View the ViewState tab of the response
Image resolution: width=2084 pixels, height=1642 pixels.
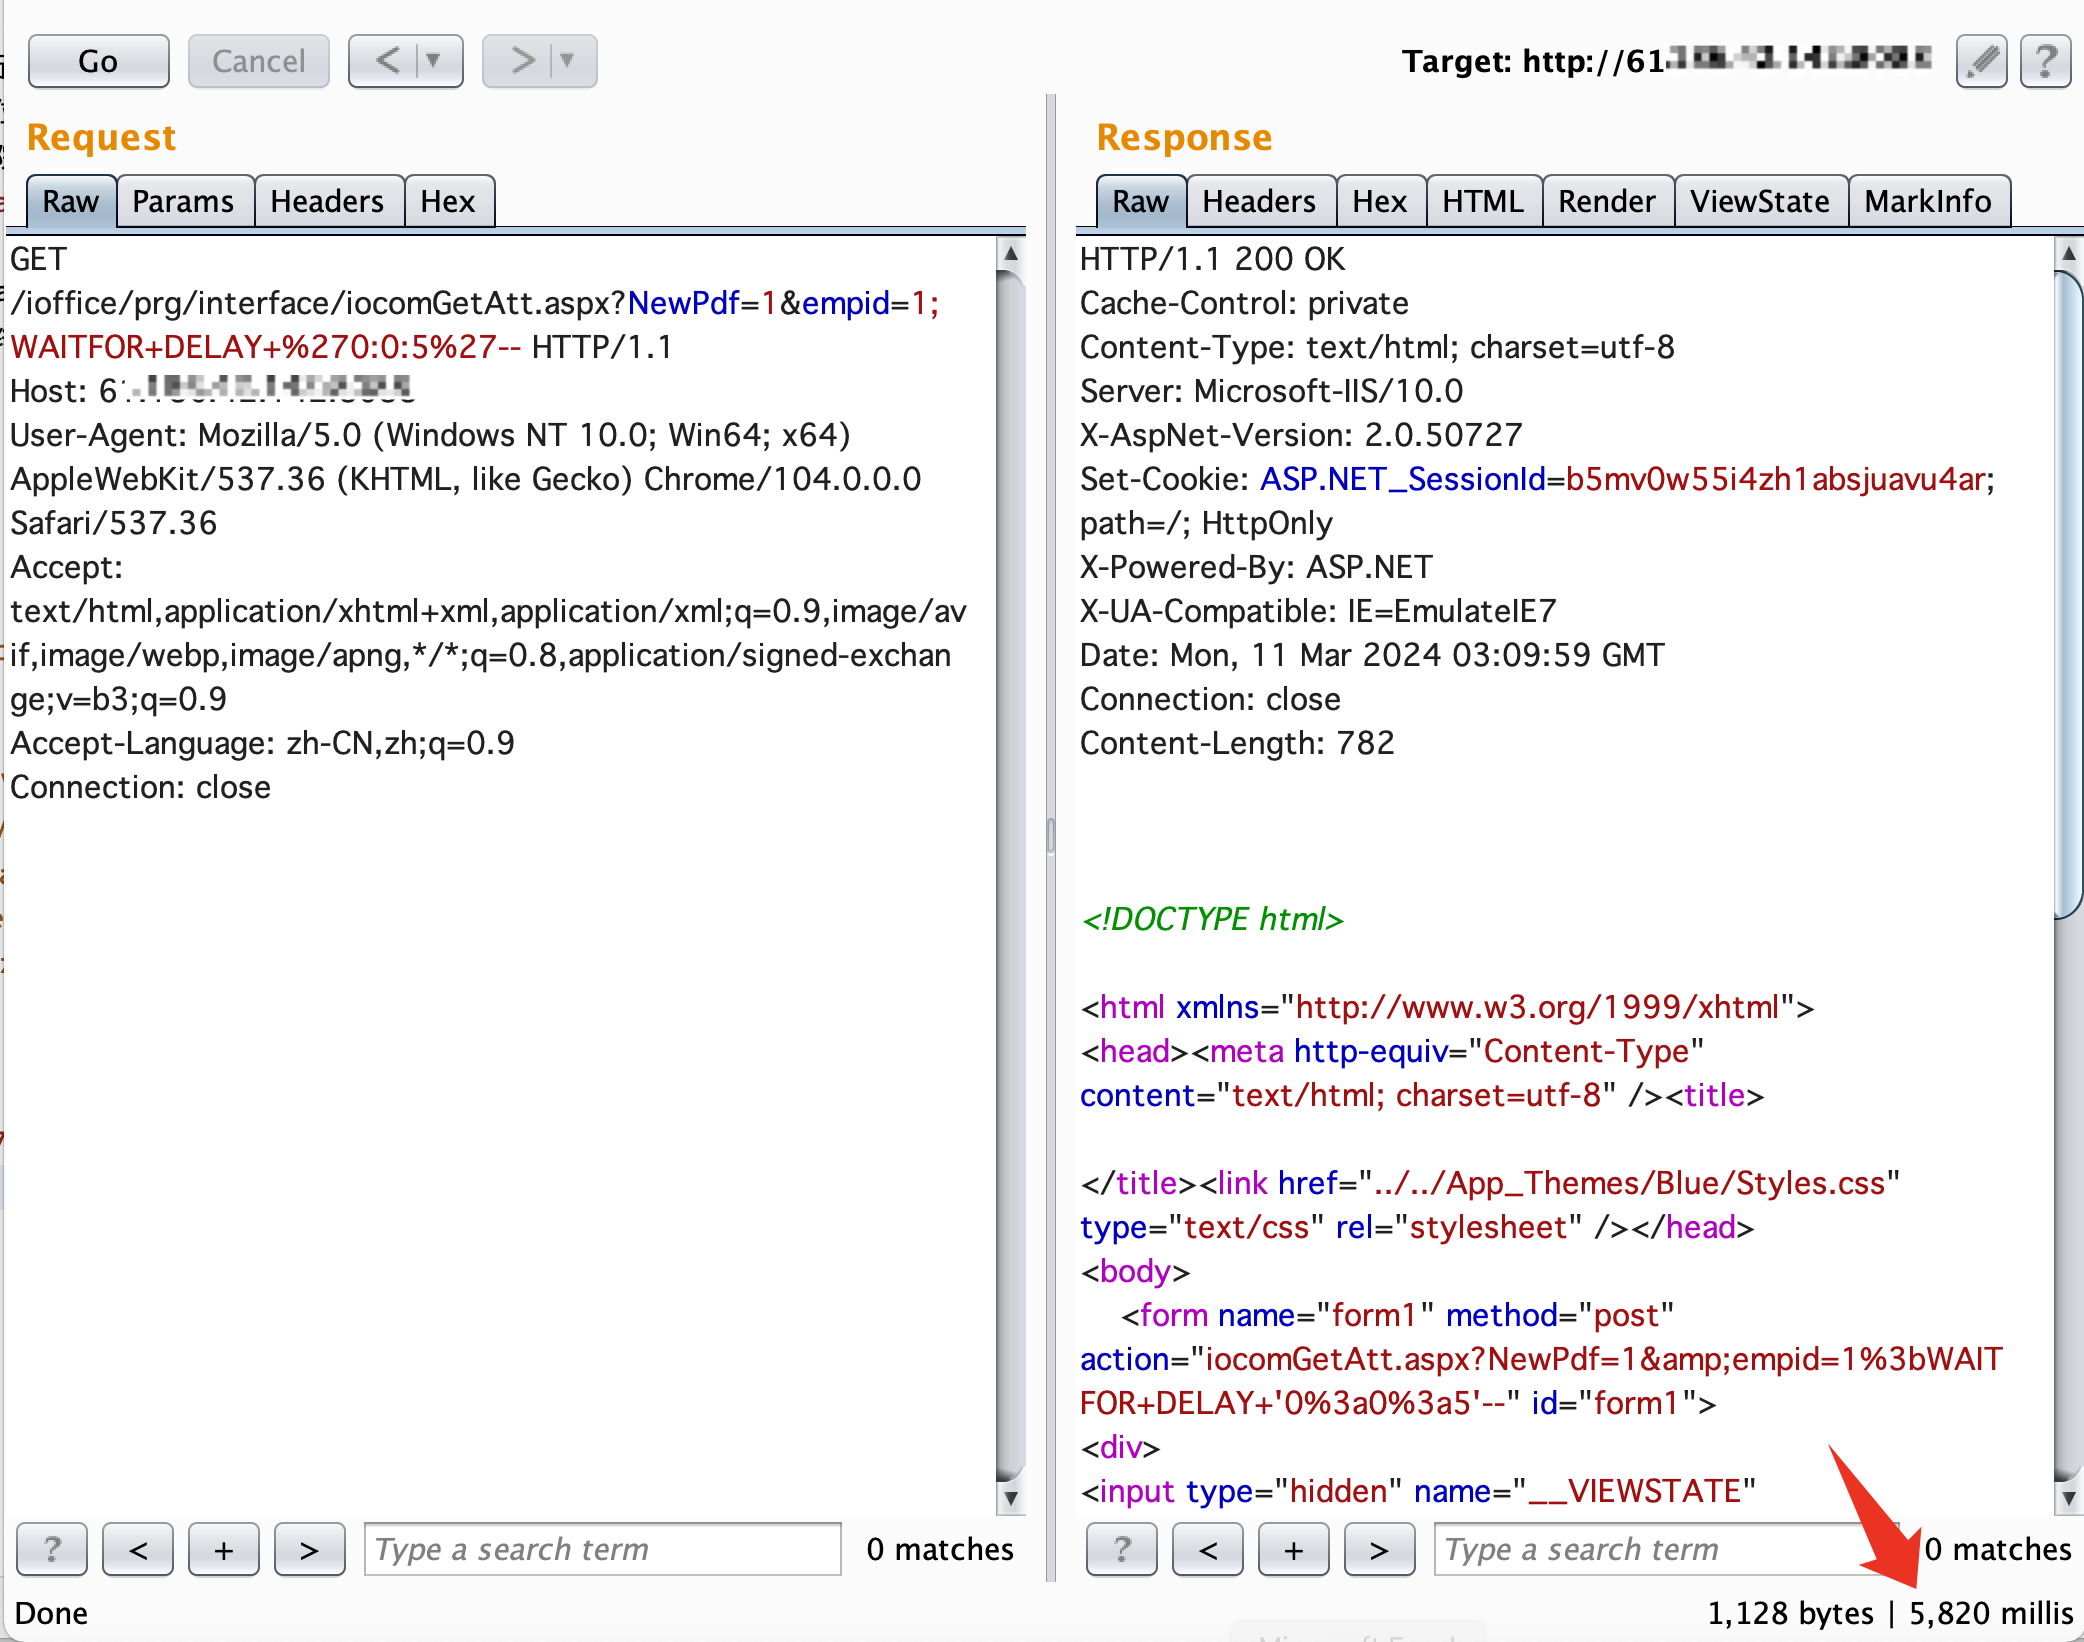[1761, 200]
